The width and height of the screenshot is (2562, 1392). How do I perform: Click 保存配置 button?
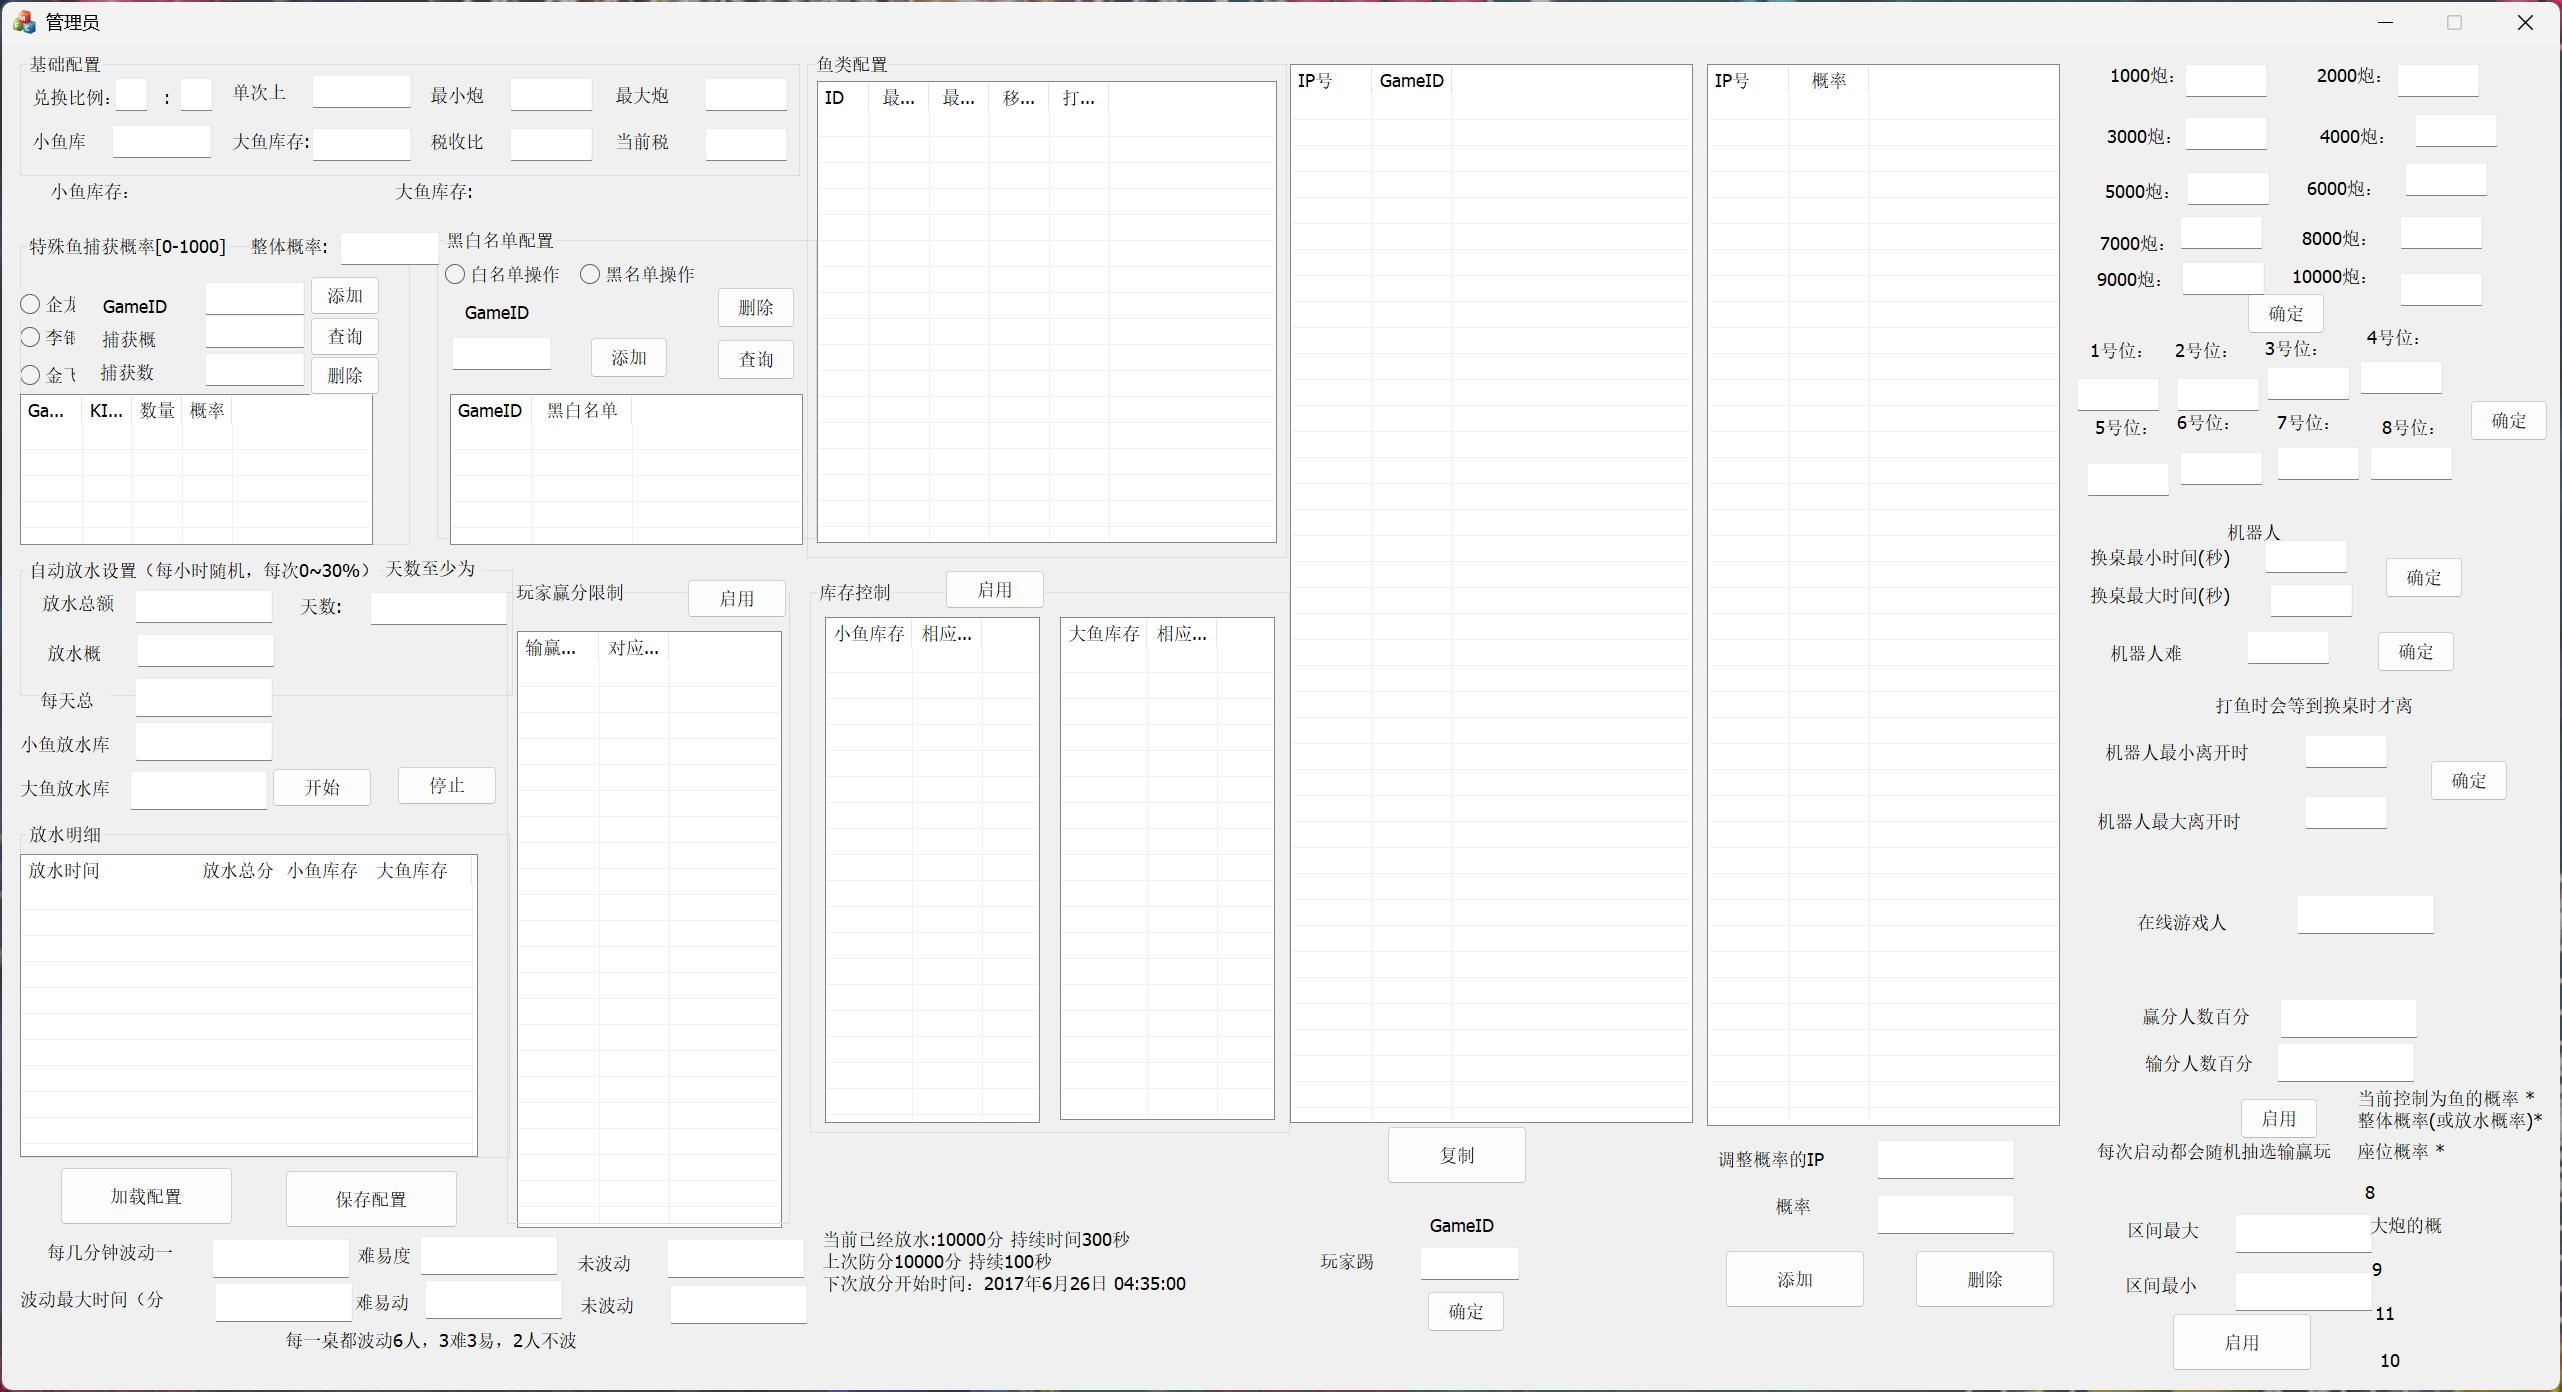pos(371,1199)
